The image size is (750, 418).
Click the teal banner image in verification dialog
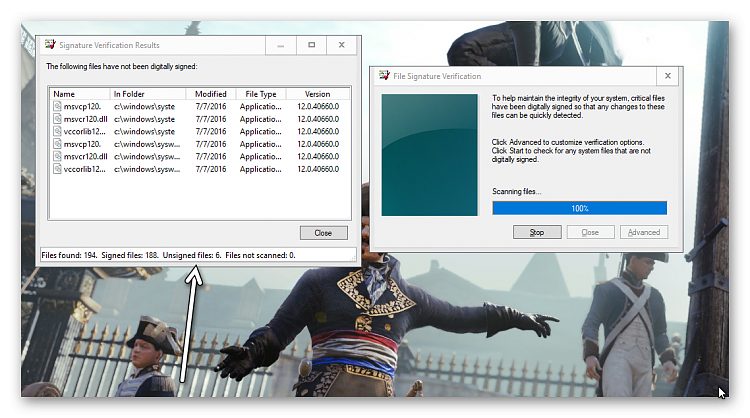pyautogui.click(x=430, y=154)
